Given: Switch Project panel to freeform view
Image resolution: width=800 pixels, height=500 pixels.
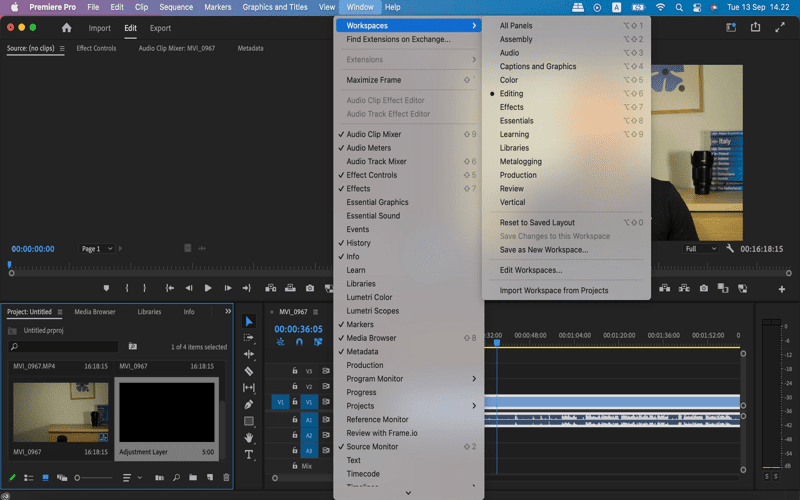Looking at the screenshot, I should pyautogui.click(x=62, y=478).
